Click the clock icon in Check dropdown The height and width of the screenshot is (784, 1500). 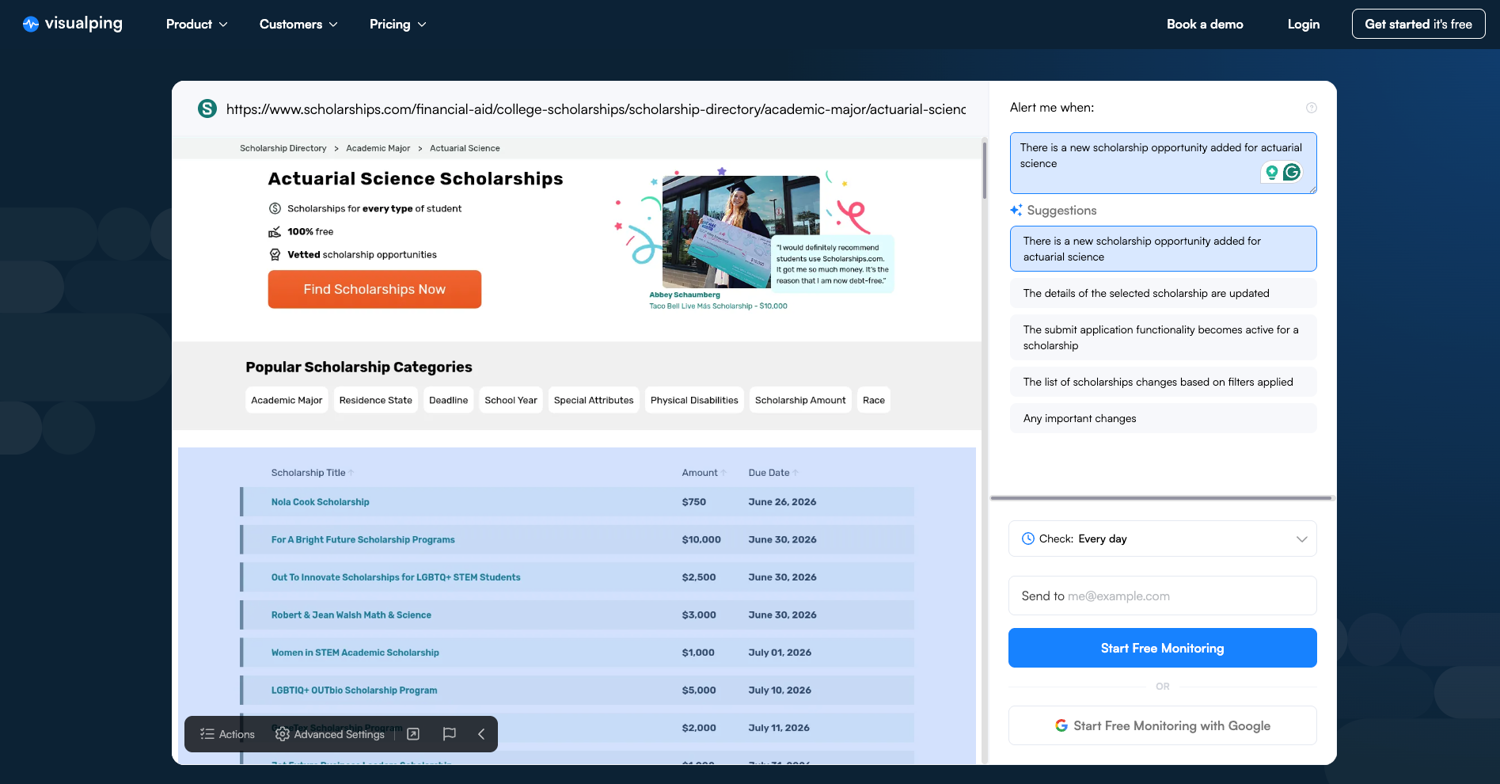pyautogui.click(x=1028, y=539)
